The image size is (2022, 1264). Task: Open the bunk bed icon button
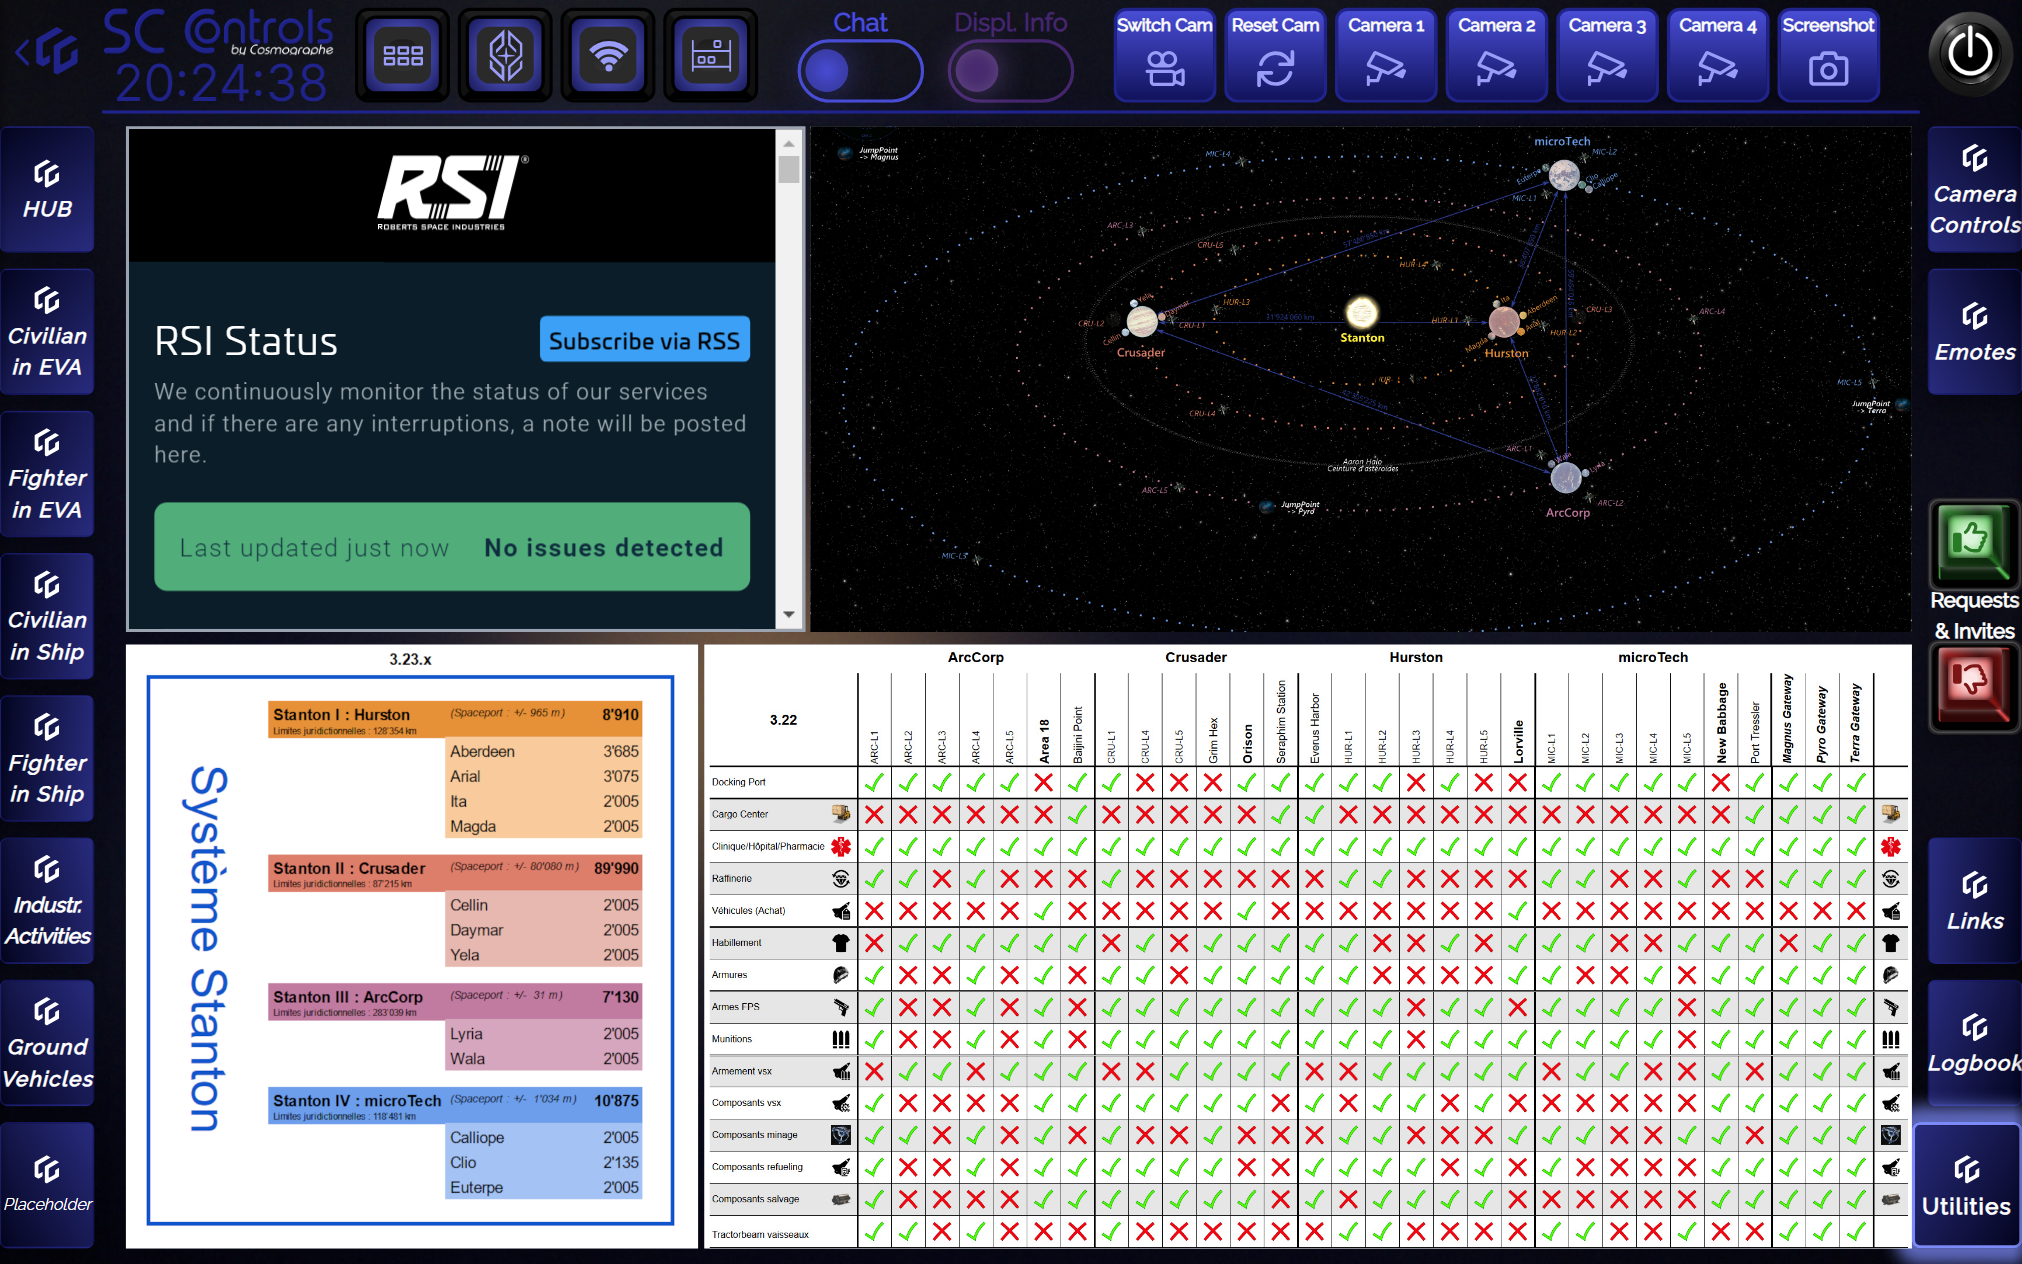click(711, 55)
